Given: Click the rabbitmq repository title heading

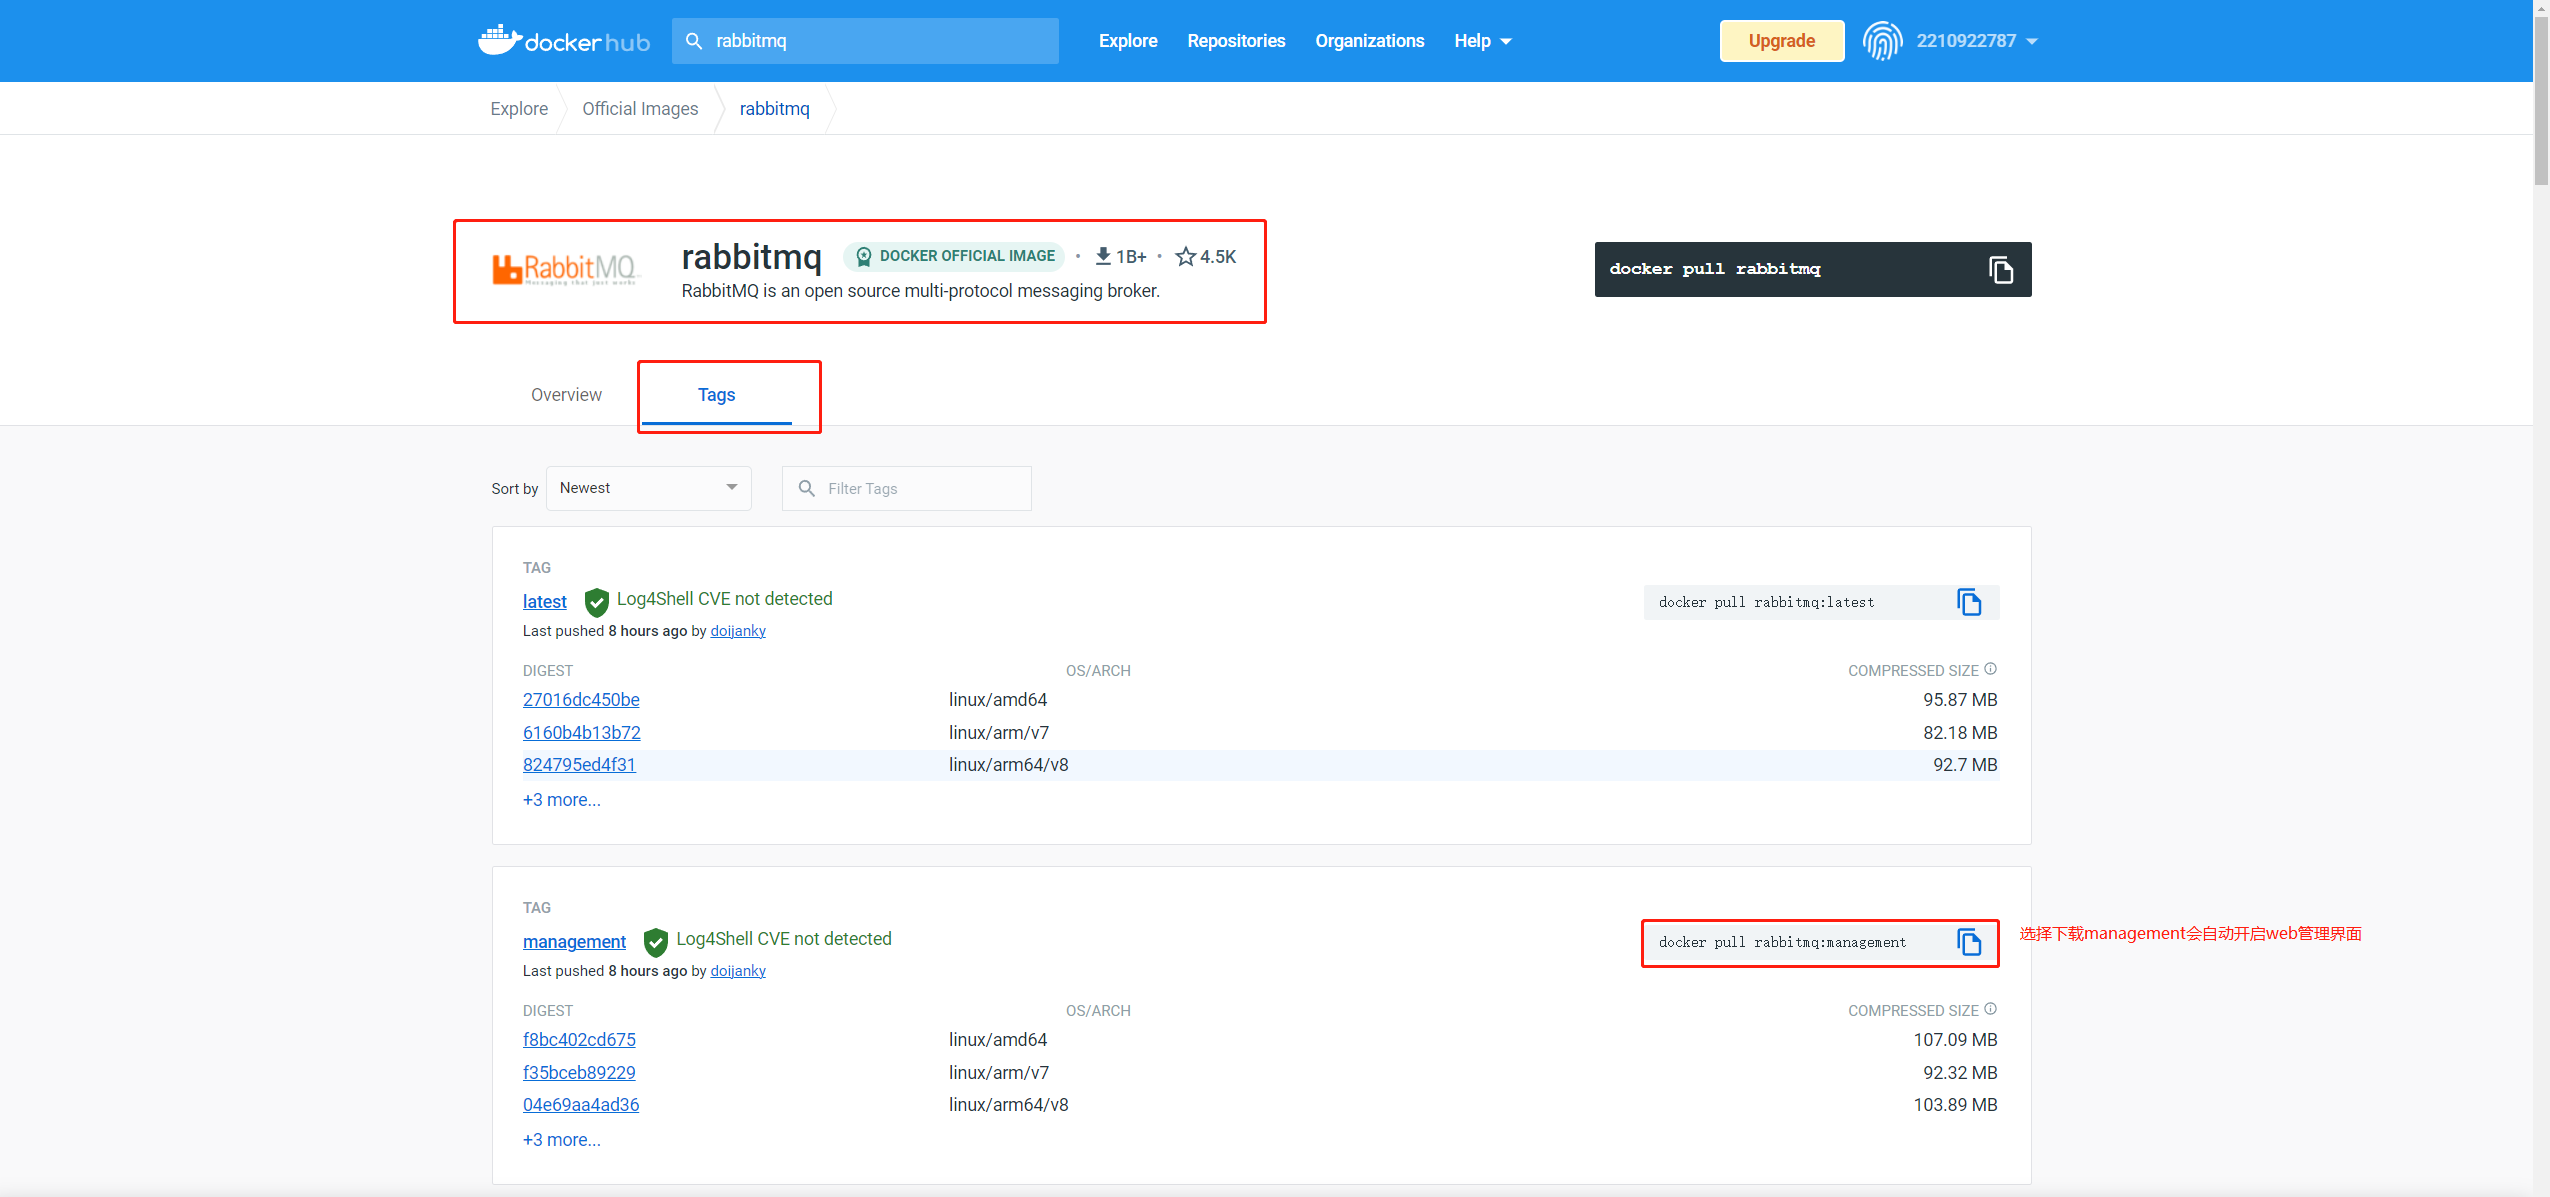Looking at the screenshot, I should [x=751, y=257].
